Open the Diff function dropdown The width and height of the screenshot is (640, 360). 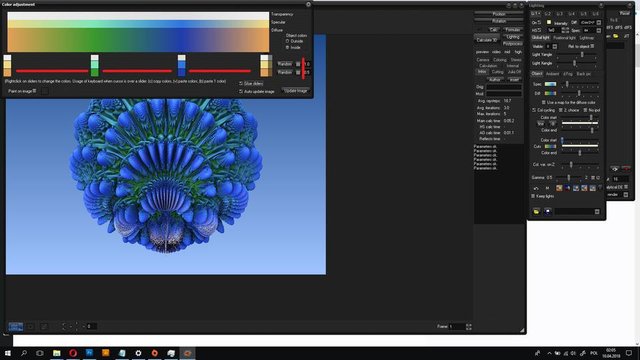click(x=599, y=22)
